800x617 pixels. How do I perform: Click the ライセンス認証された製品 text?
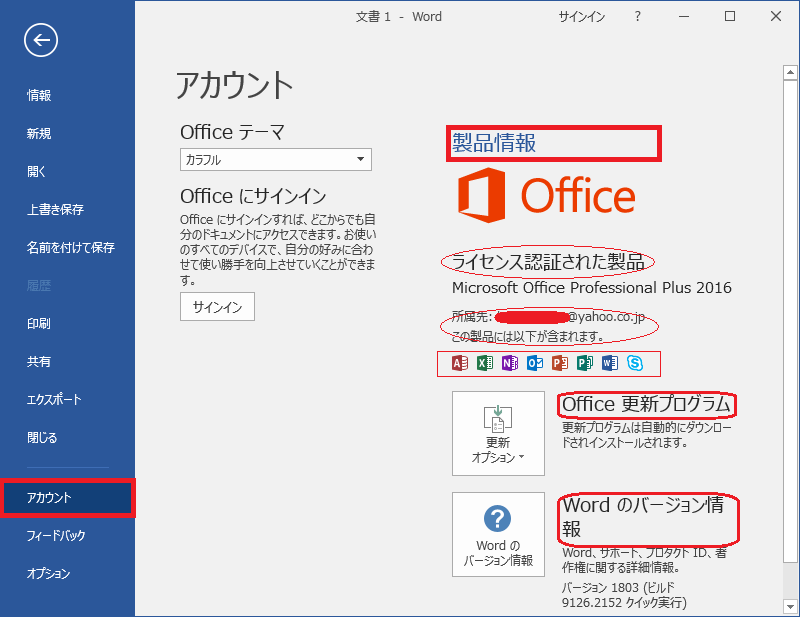pos(548,262)
